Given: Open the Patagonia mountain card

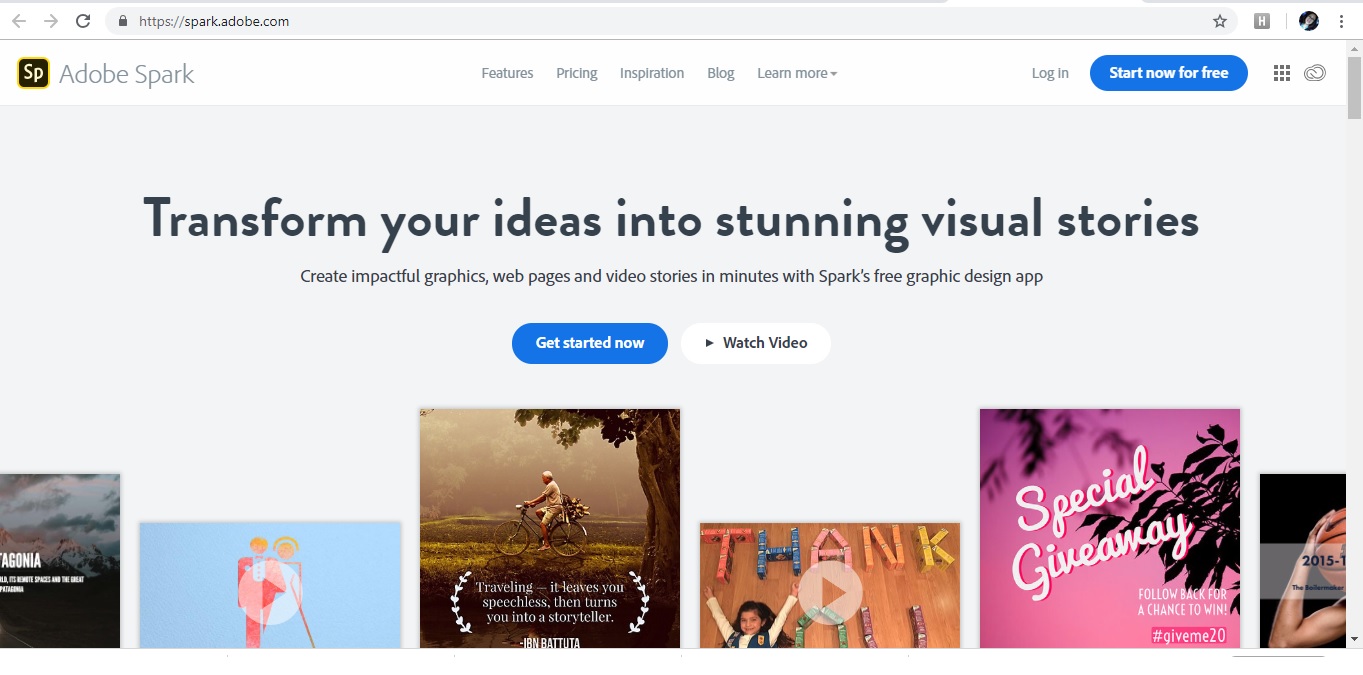Looking at the screenshot, I should pyautogui.click(x=60, y=561).
